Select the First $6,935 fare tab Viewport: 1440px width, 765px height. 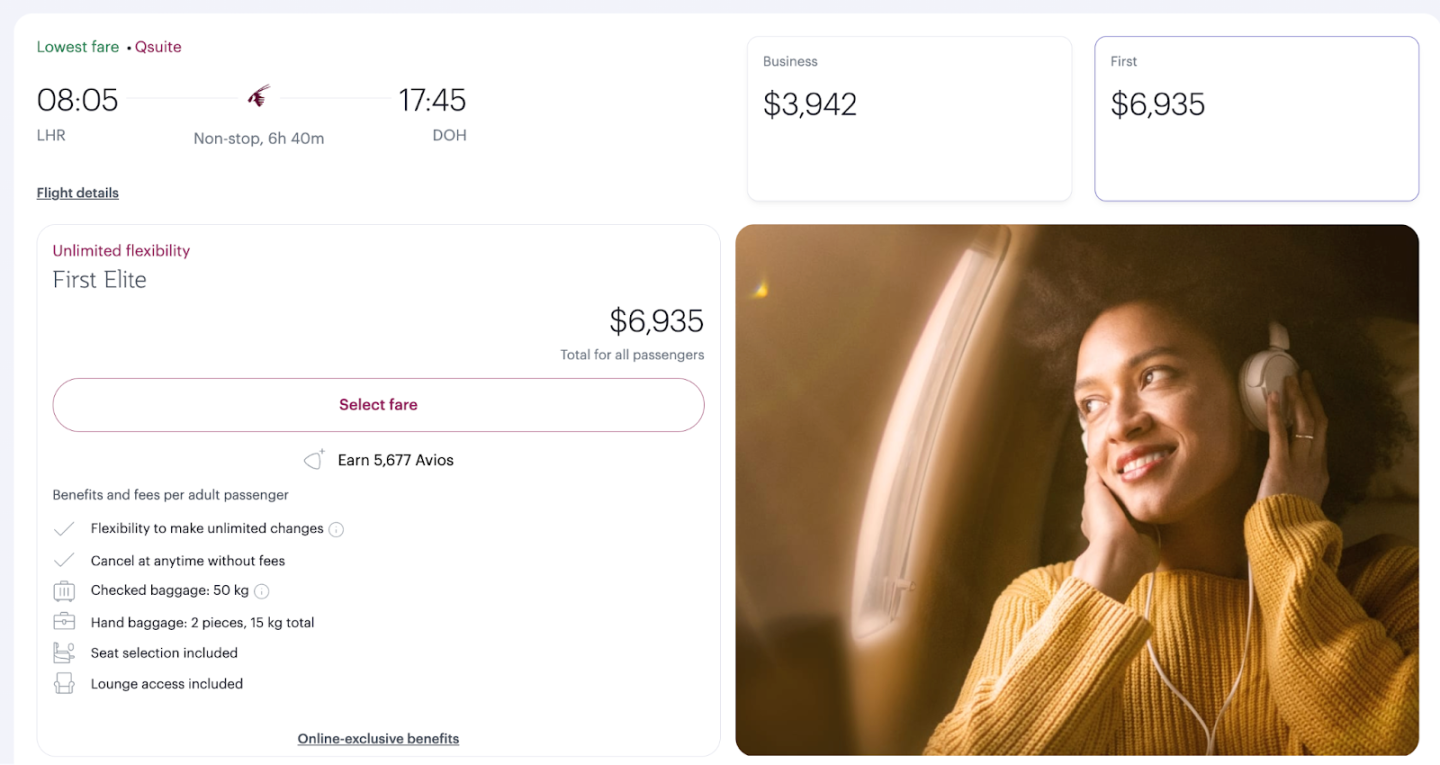coord(1256,118)
